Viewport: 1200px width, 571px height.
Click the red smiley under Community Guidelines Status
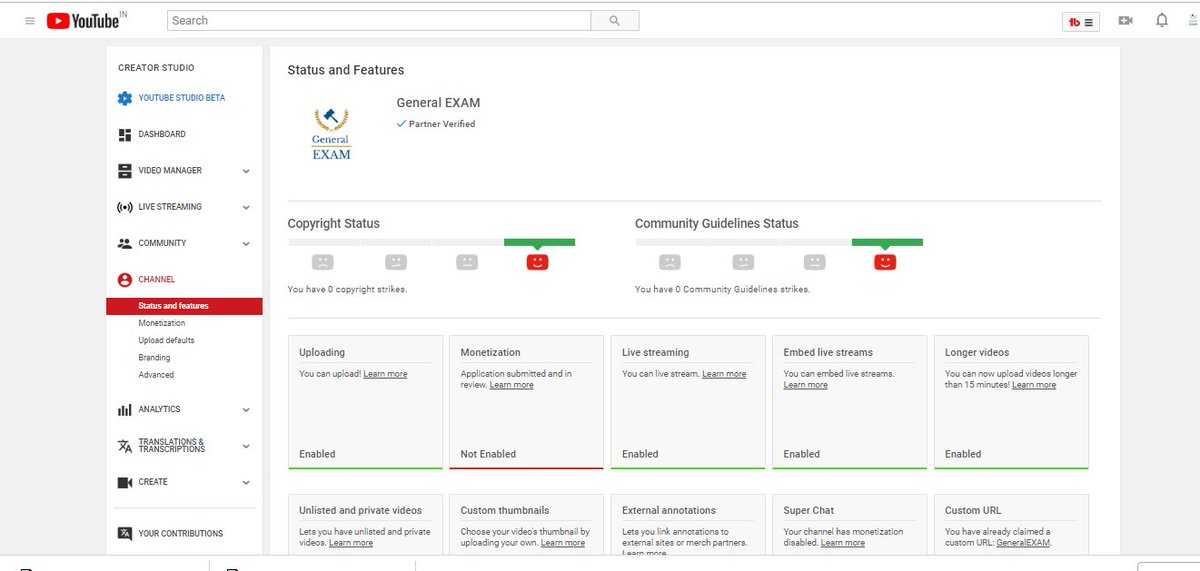[885, 262]
